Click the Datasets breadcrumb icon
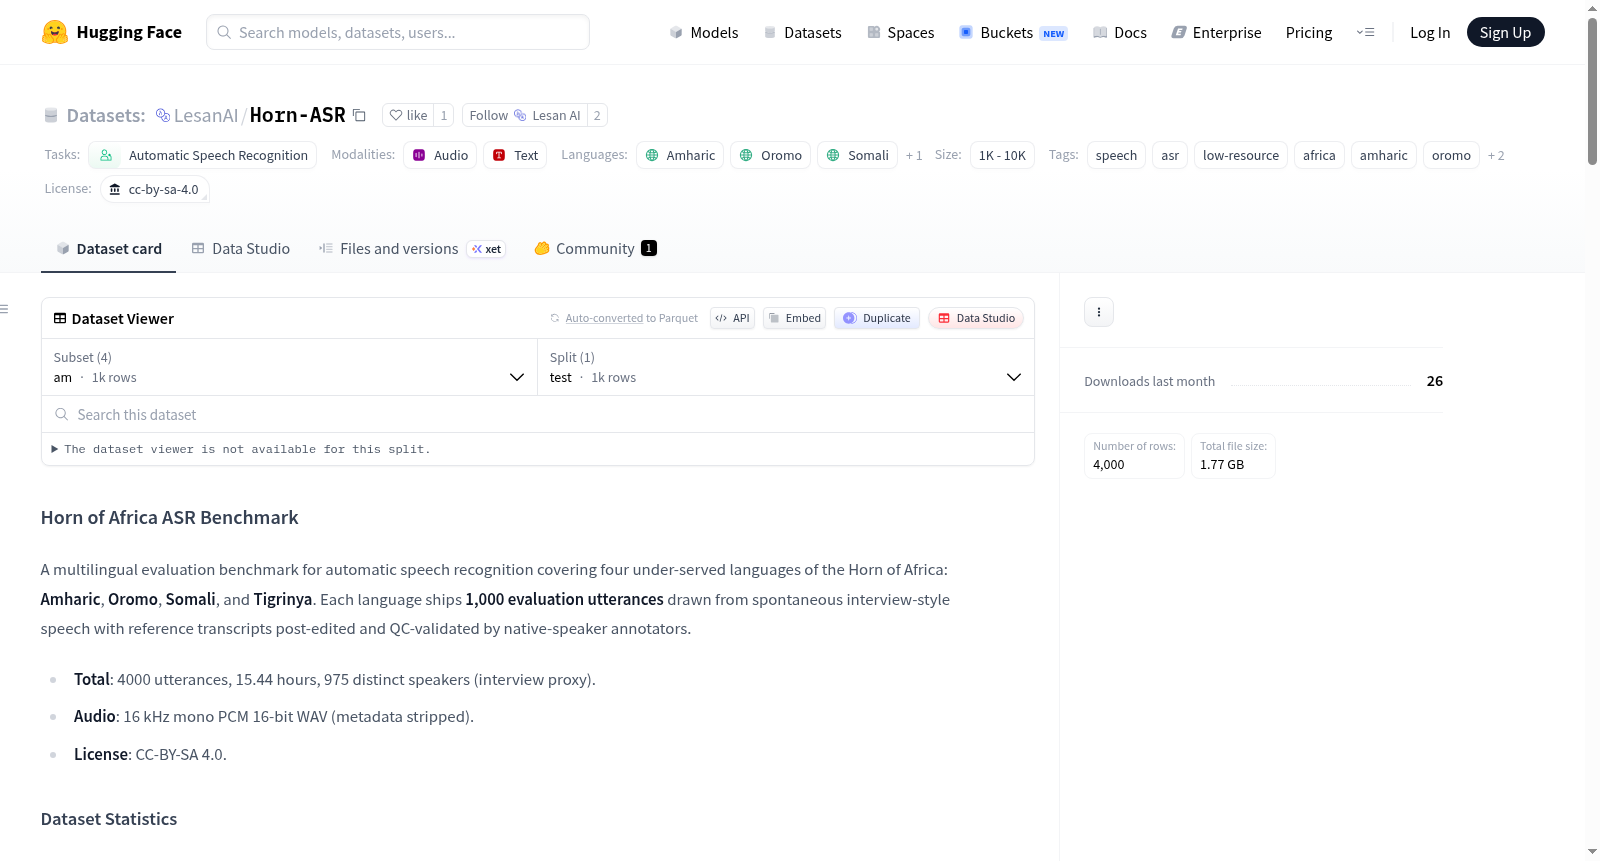 click(51, 115)
